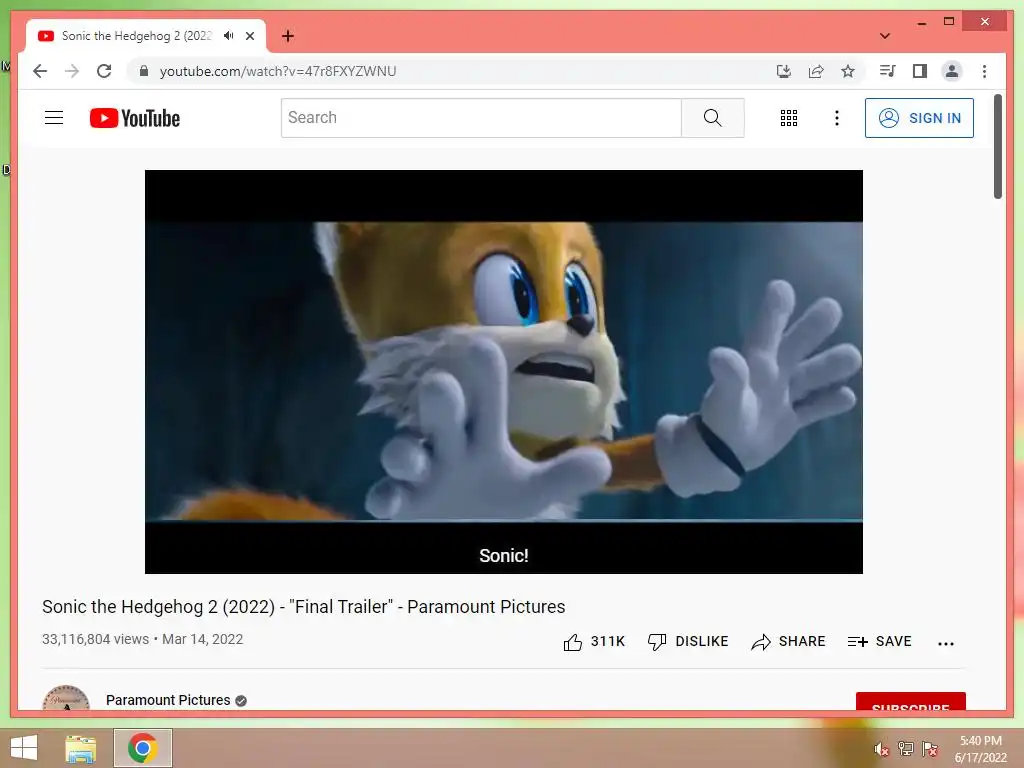Install app icon in address bar
This screenshot has width=1024, height=768.
click(784, 71)
